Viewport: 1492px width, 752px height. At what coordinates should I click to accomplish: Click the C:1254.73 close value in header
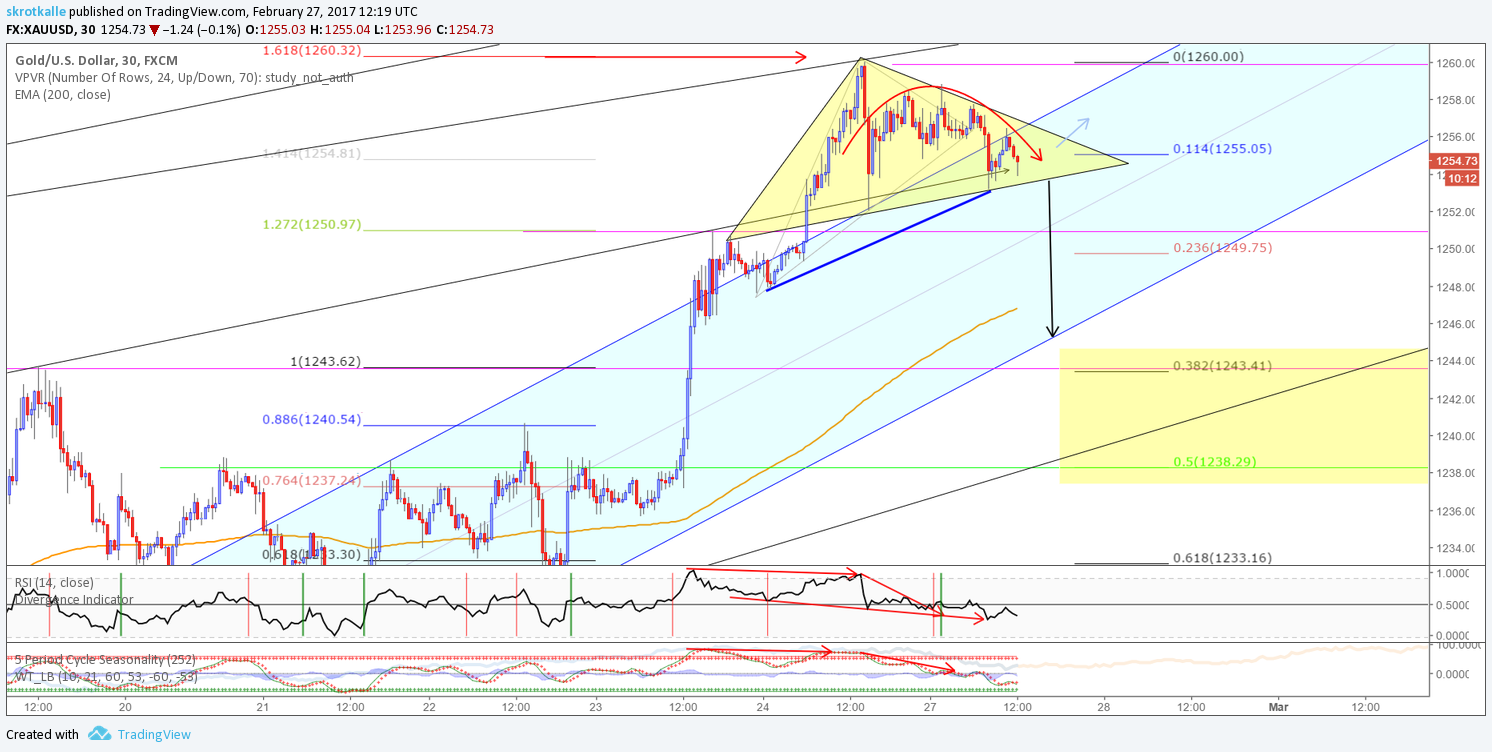(x=467, y=29)
